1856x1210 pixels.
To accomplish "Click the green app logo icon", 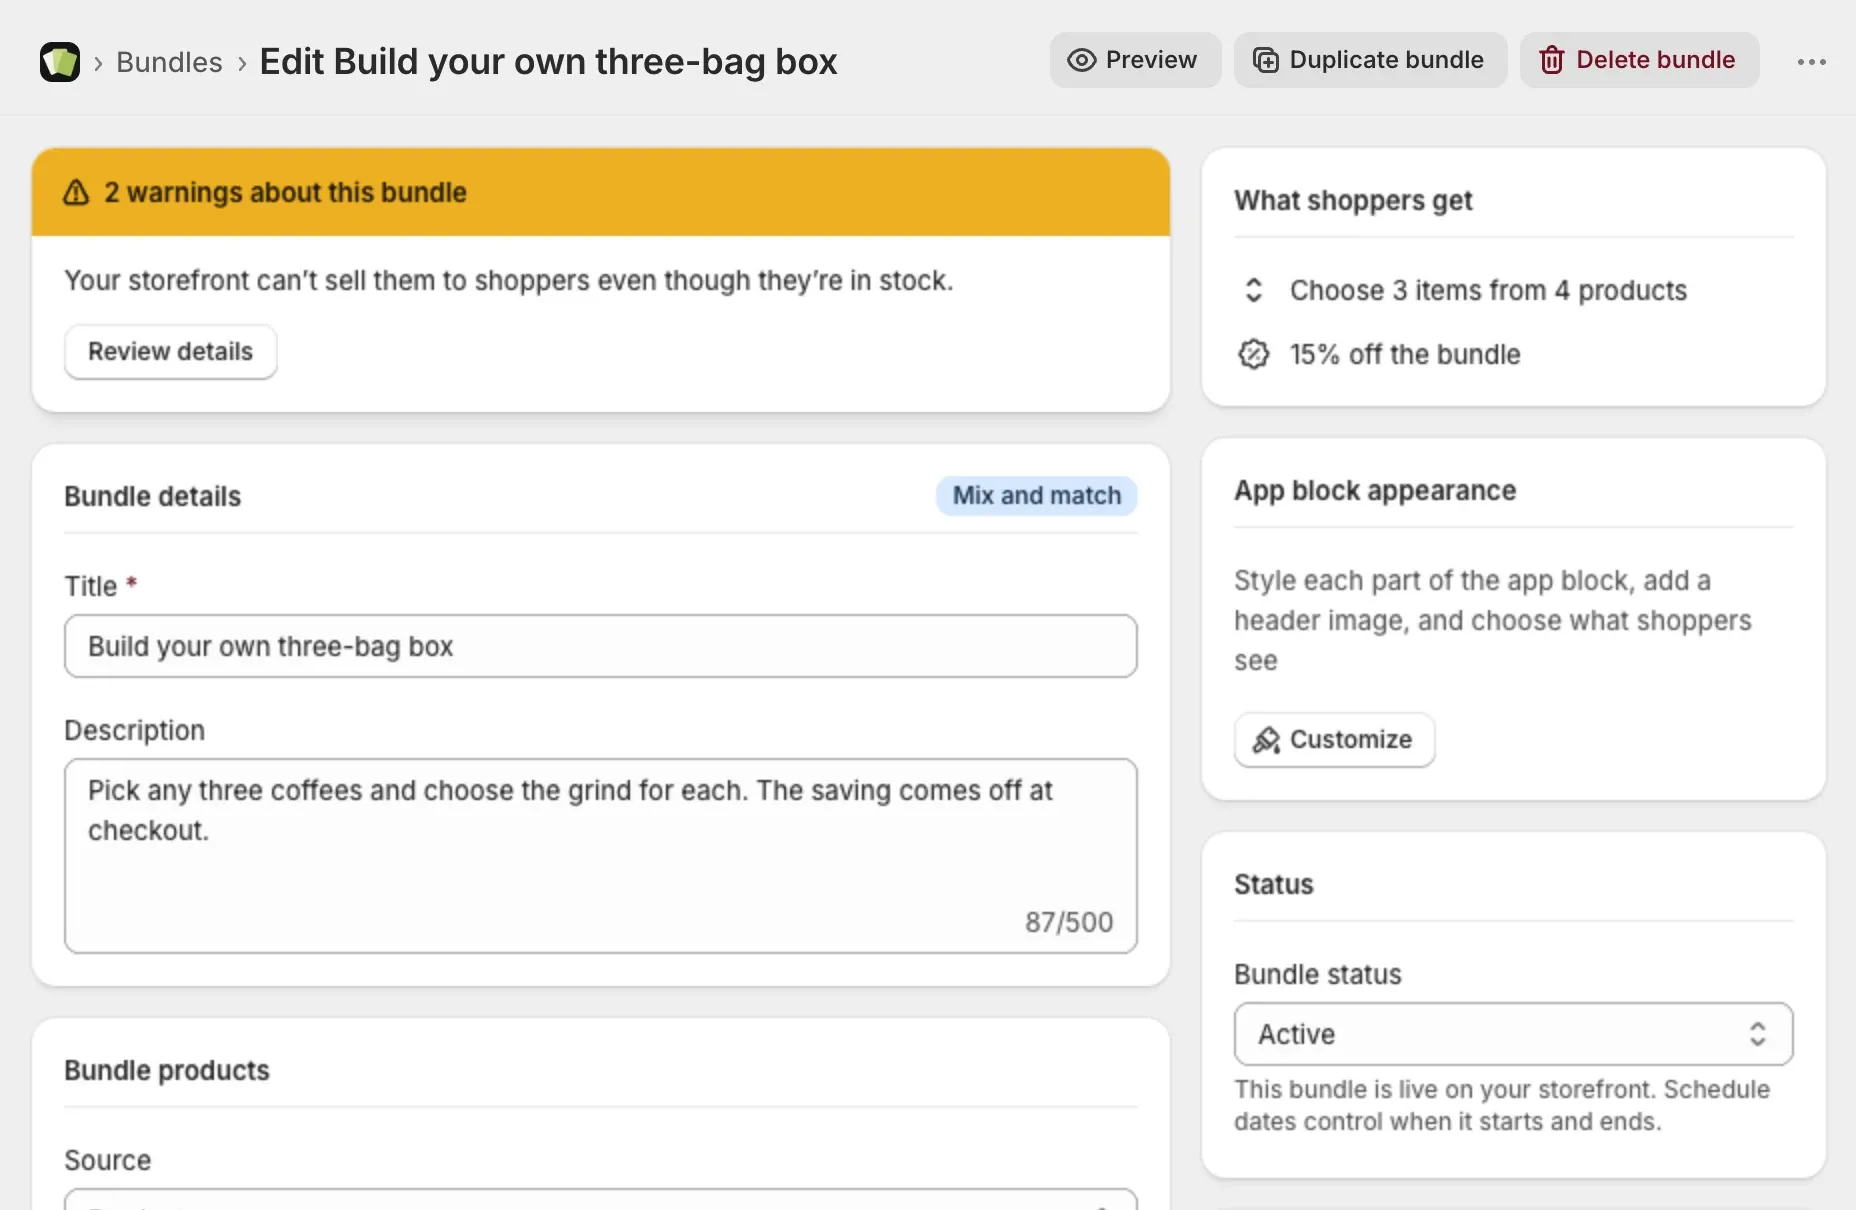I will pyautogui.click(x=60, y=62).
